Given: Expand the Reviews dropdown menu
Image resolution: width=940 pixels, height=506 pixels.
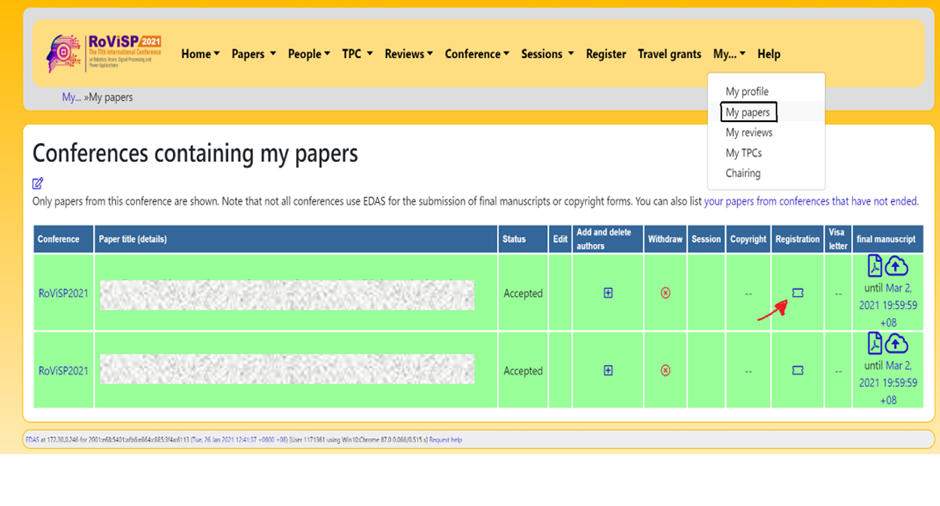Looking at the screenshot, I should coord(408,54).
